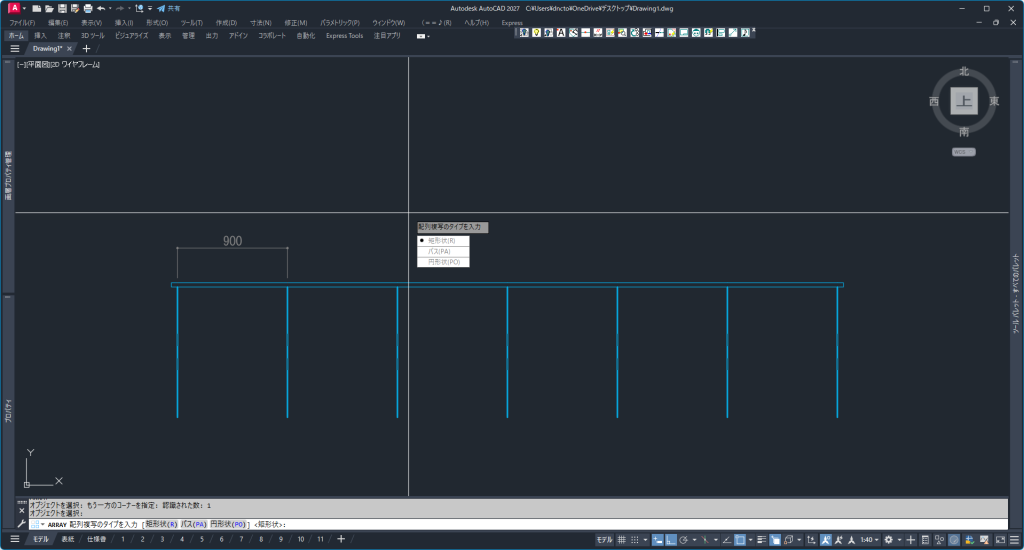Click the Undo arrow icon

point(100,8)
